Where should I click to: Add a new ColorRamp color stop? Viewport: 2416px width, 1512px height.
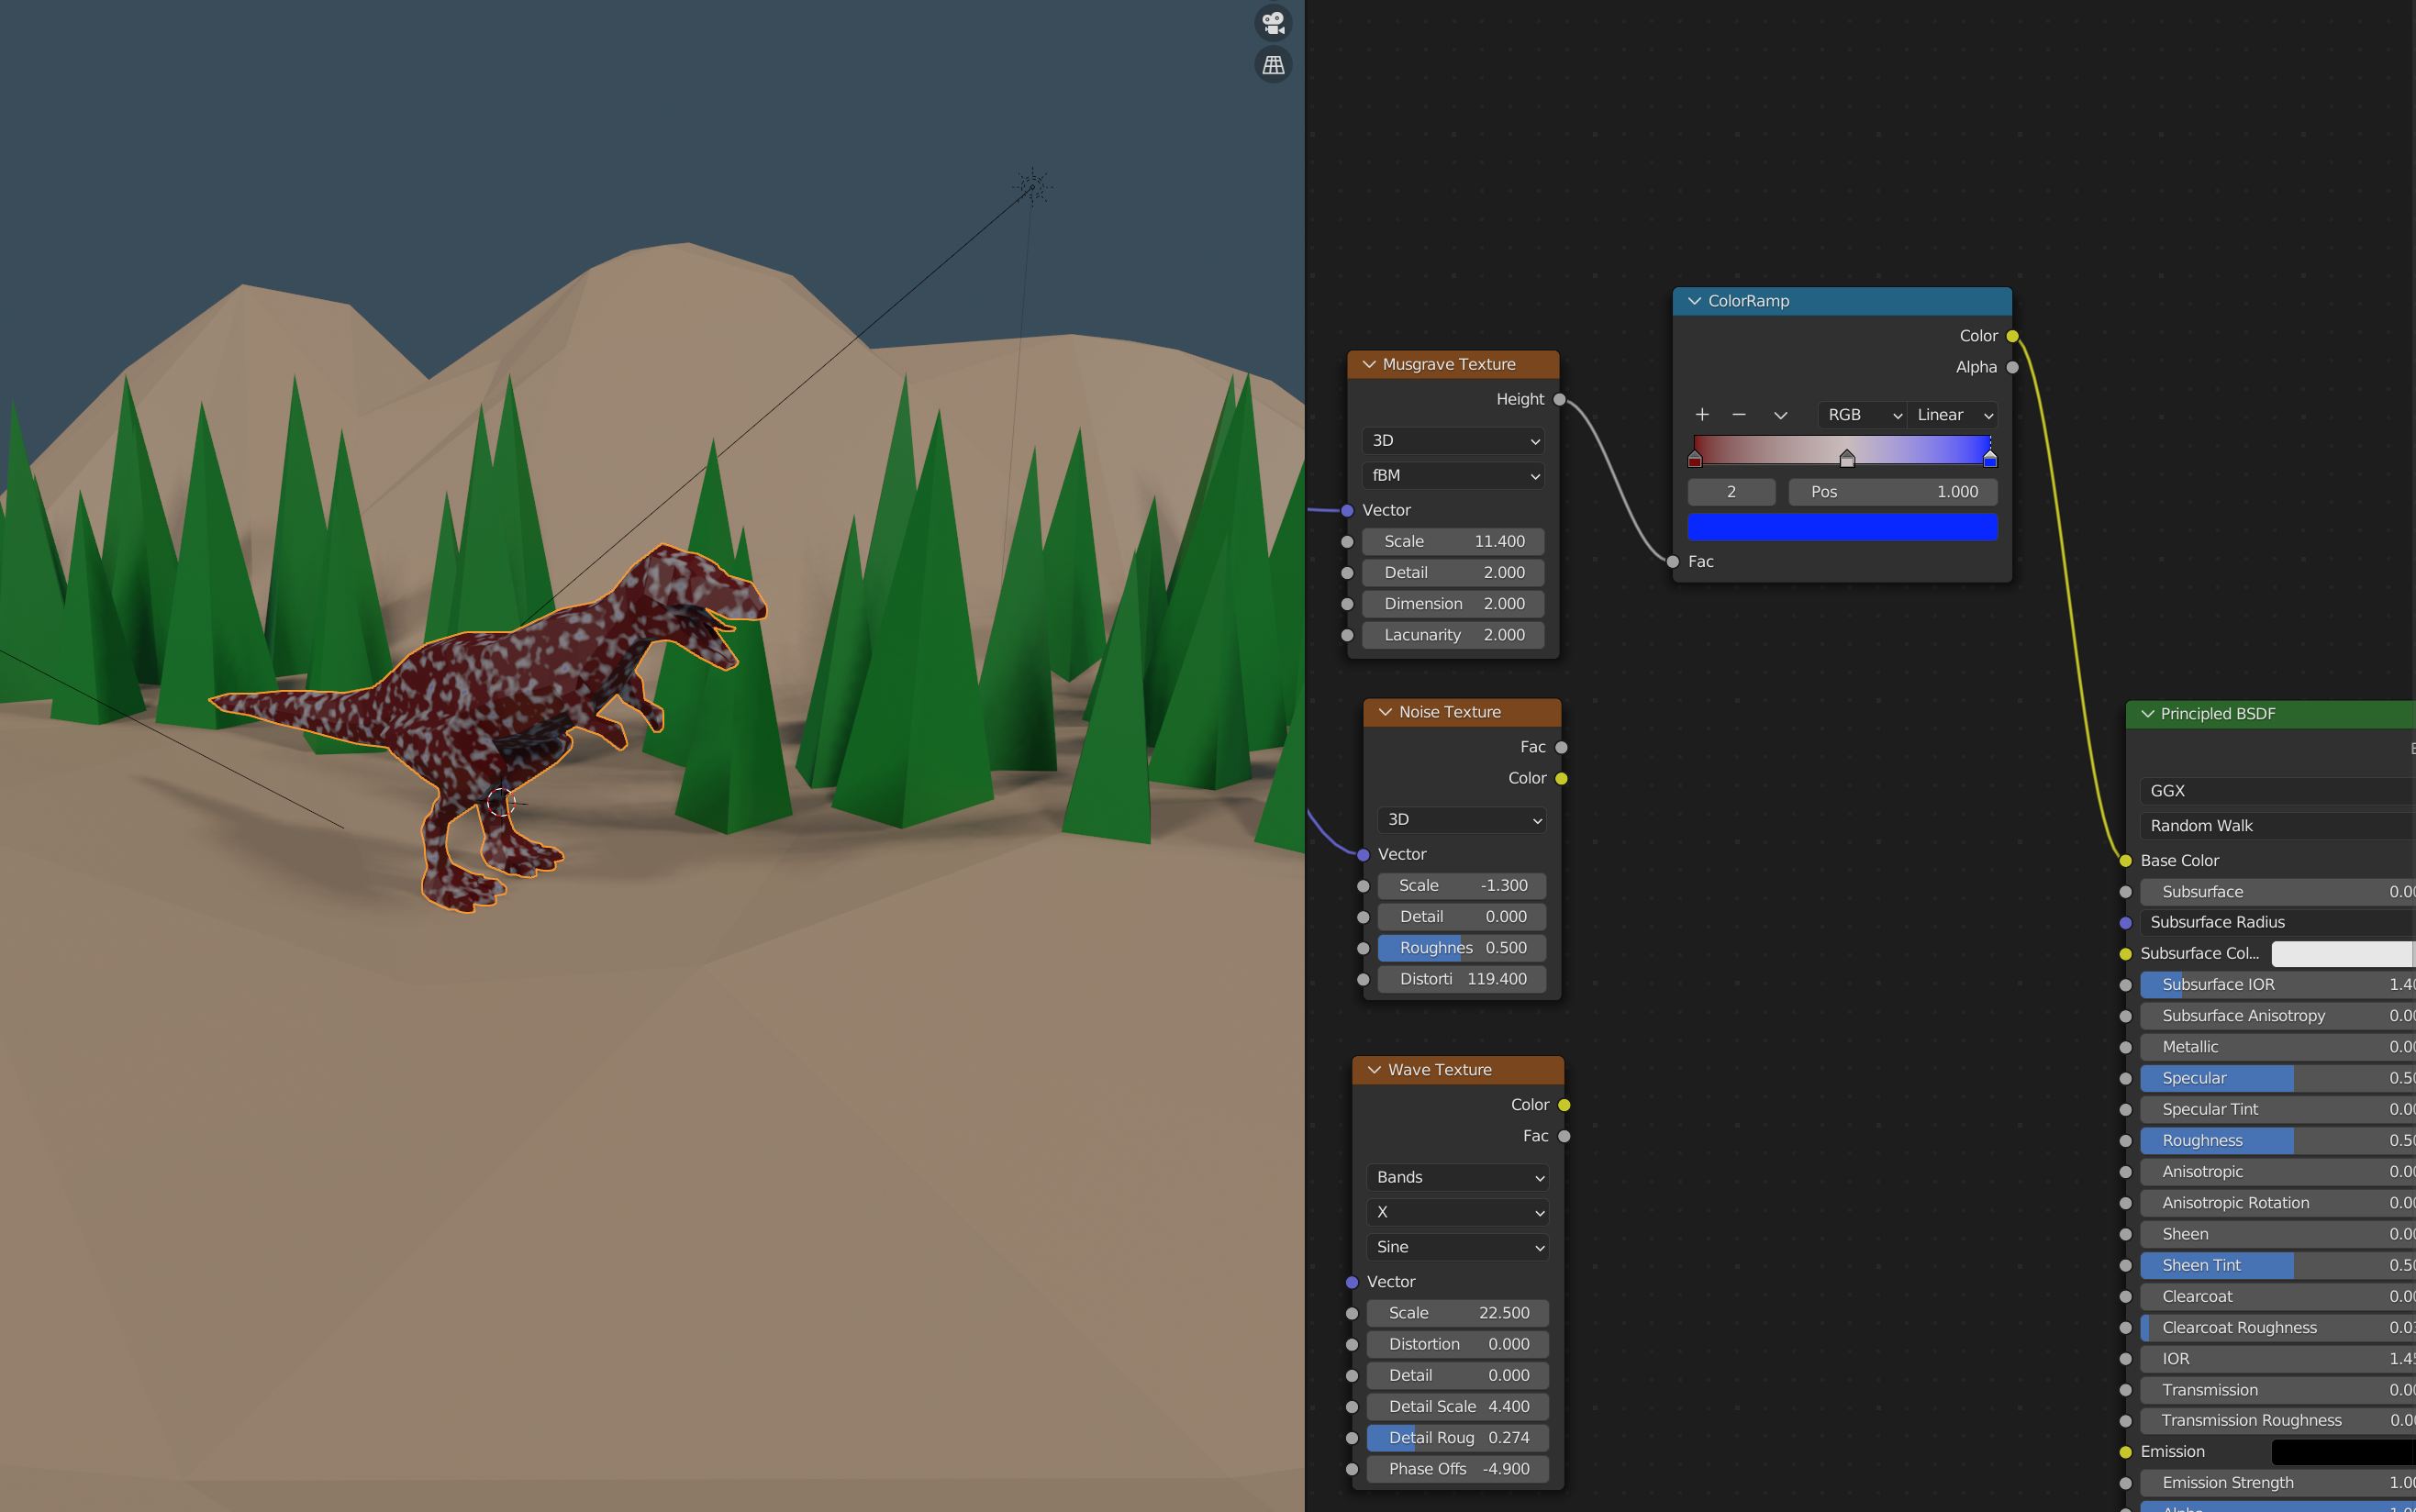coord(1702,415)
